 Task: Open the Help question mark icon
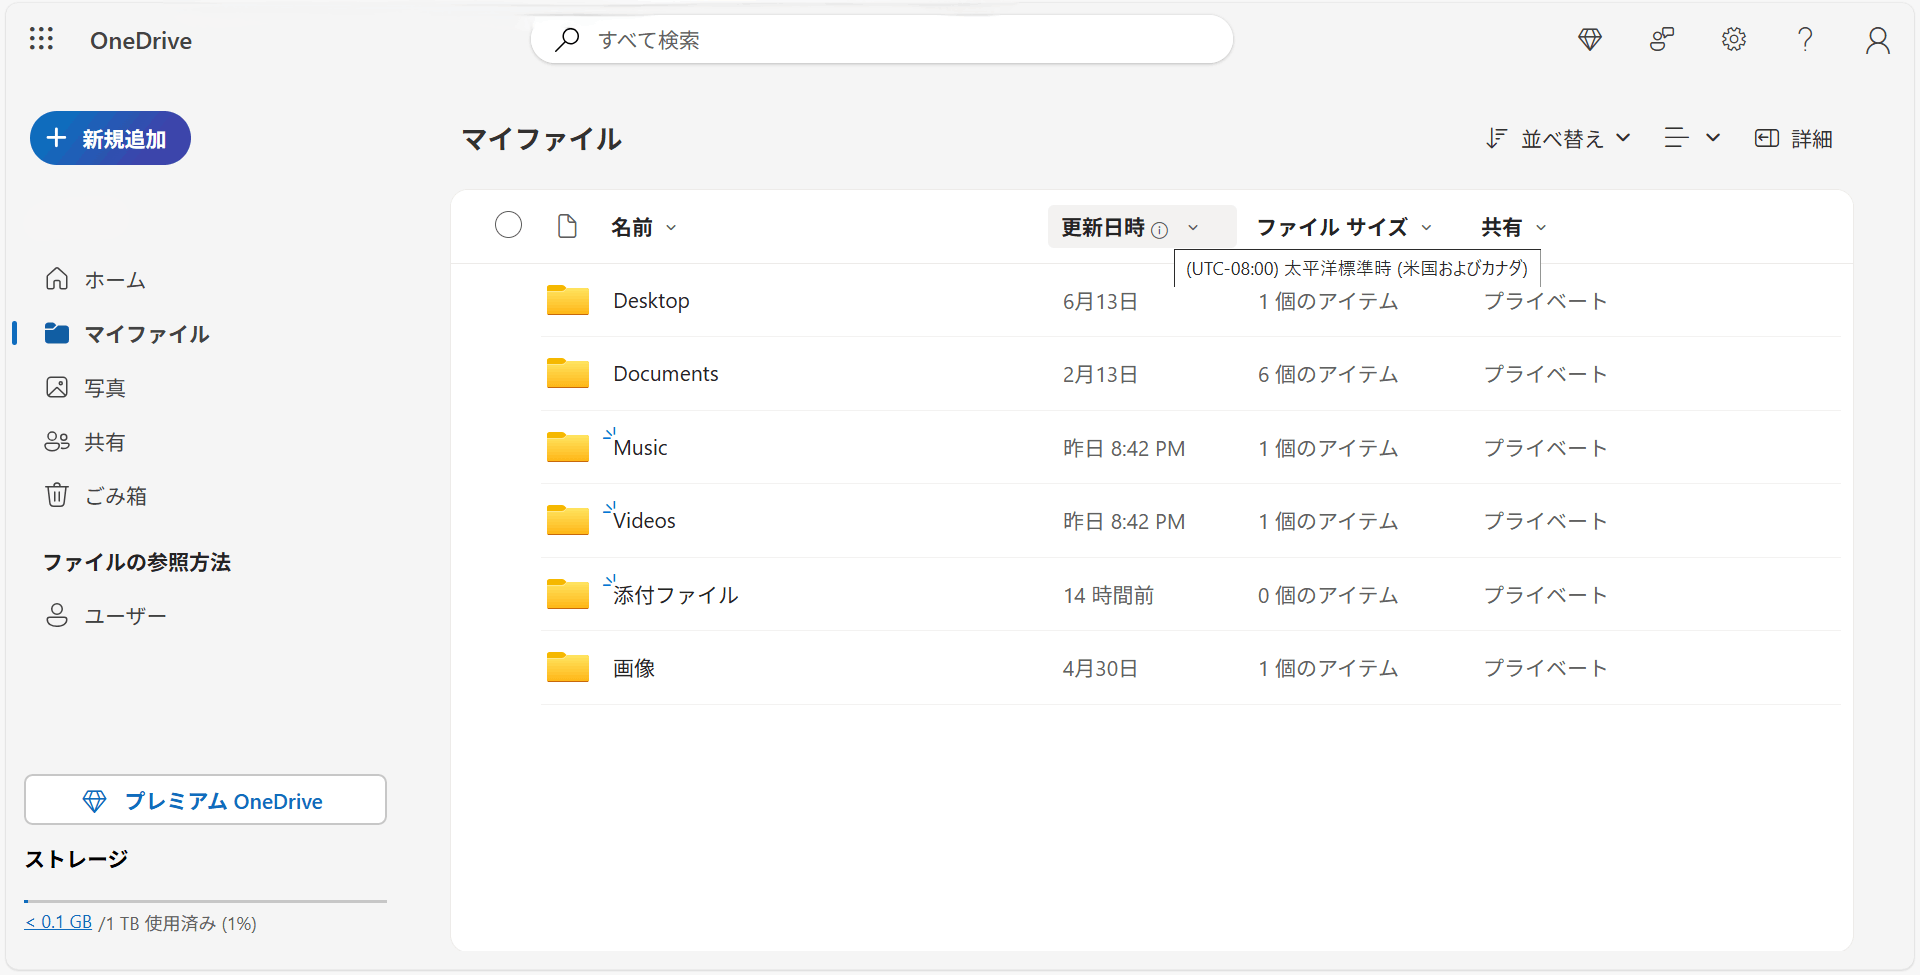point(1805,39)
